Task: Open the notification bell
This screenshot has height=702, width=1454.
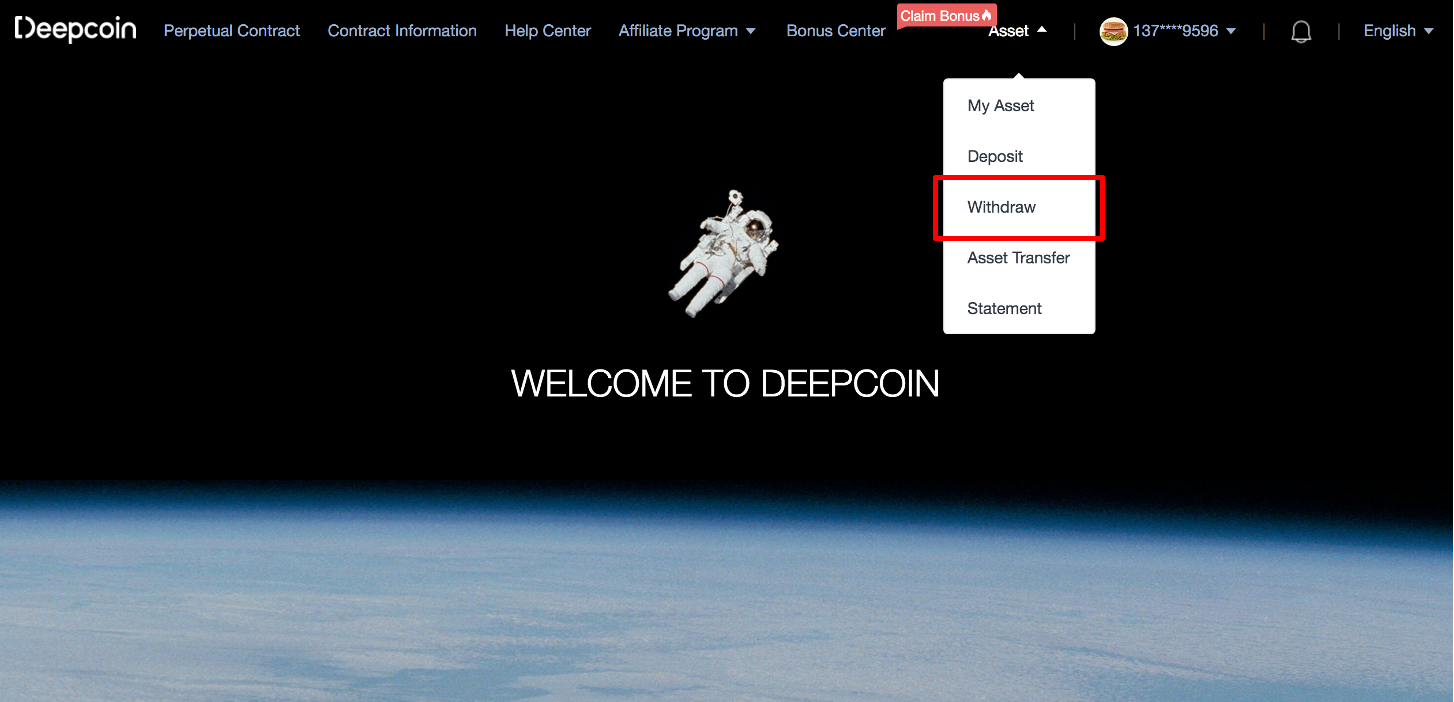Action: 1301,32
